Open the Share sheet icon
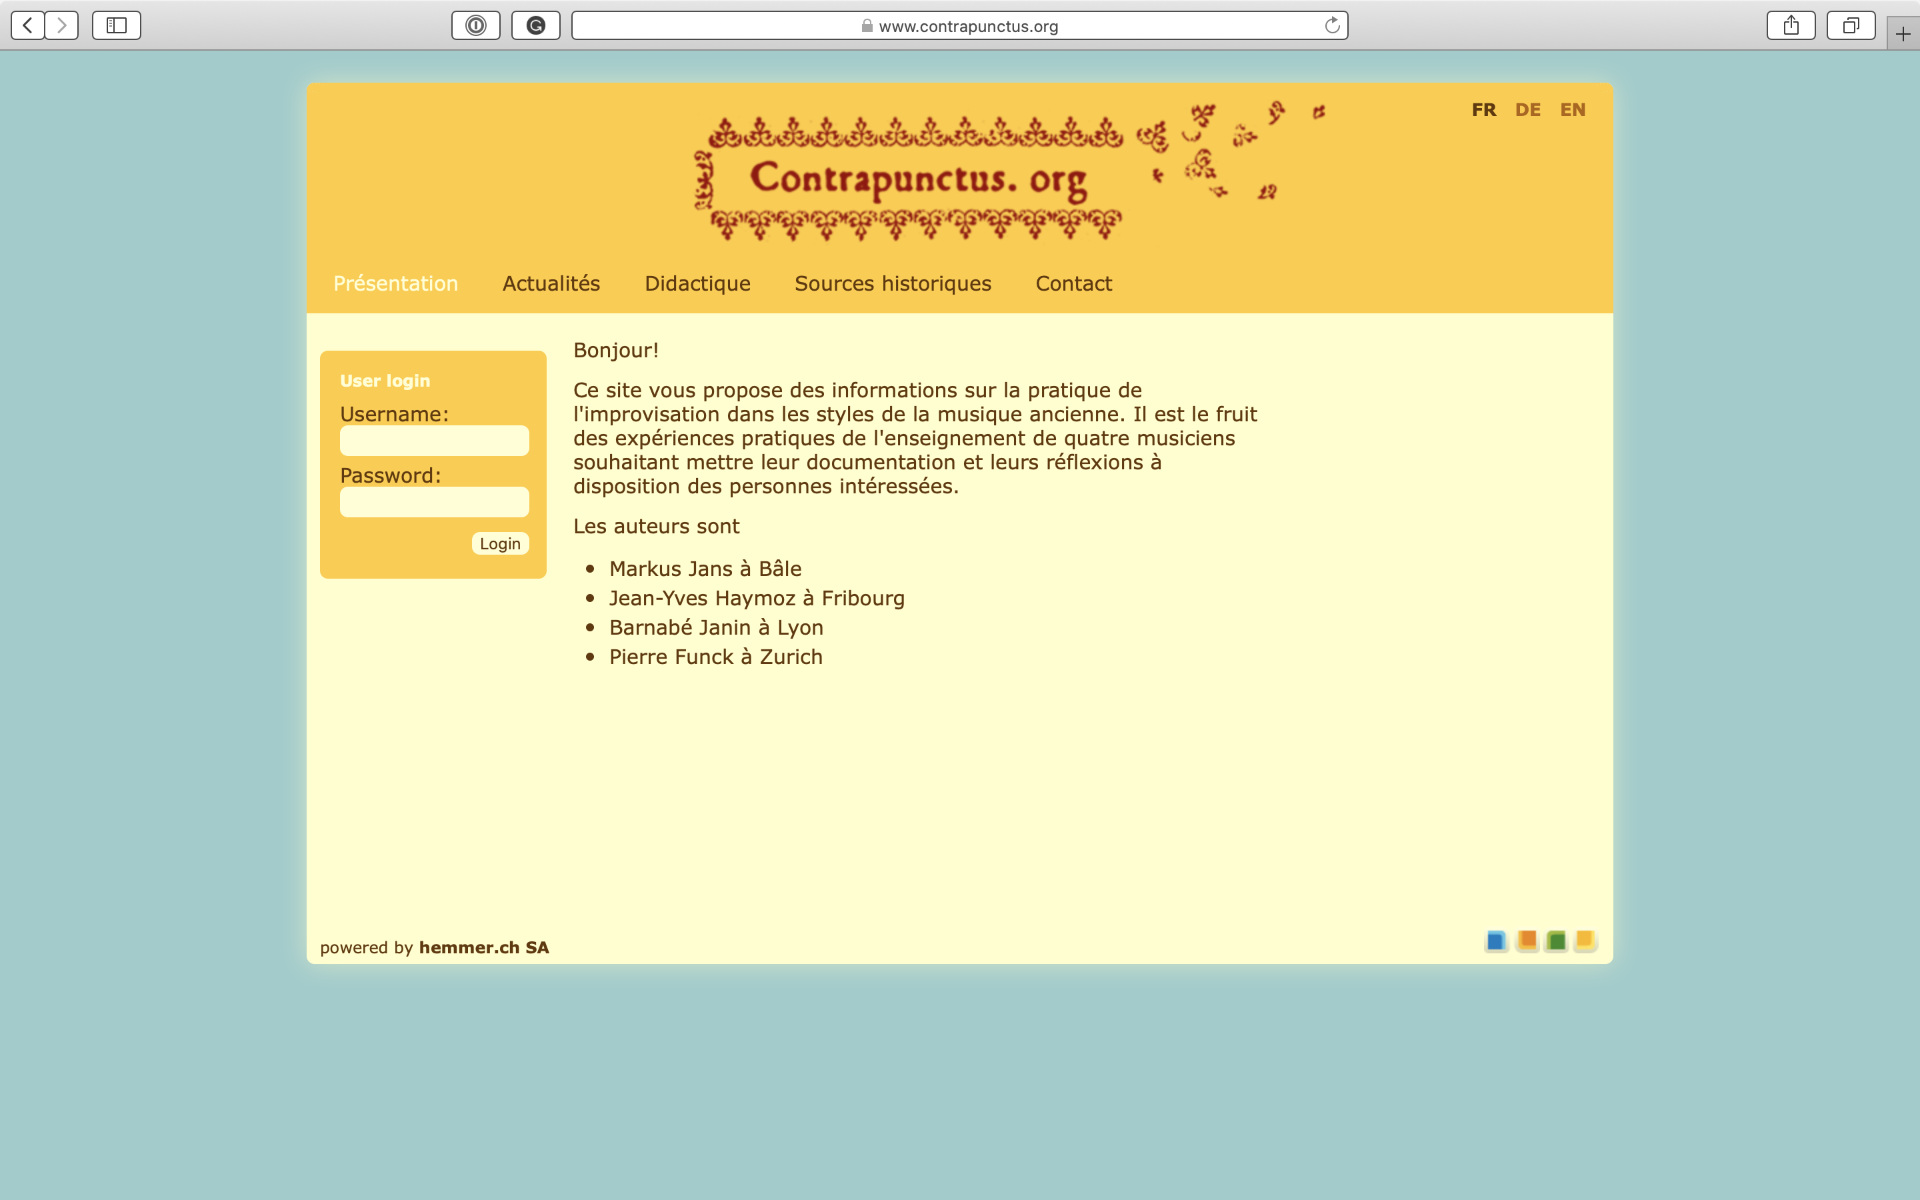This screenshot has height=1200, width=1920. pos(1791,26)
